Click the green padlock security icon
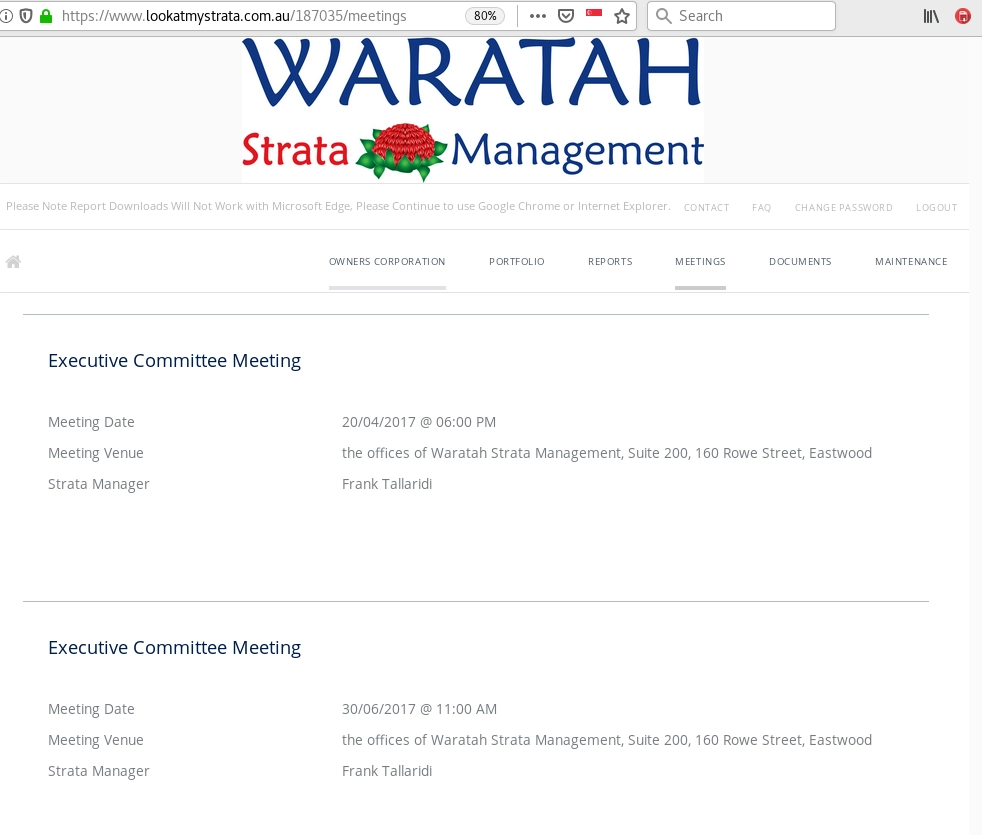The height and width of the screenshot is (835, 982). [x=46, y=16]
